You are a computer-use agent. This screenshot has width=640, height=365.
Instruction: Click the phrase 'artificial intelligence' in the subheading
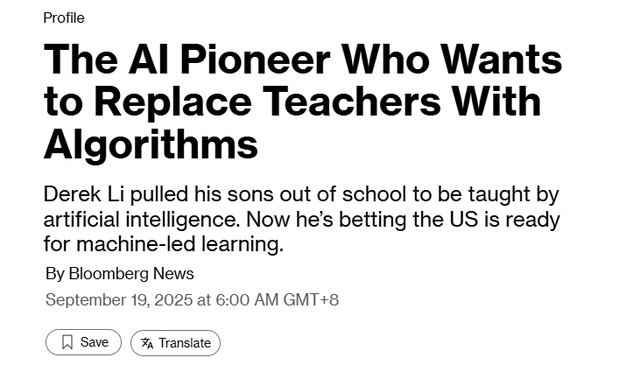pos(141,220)
